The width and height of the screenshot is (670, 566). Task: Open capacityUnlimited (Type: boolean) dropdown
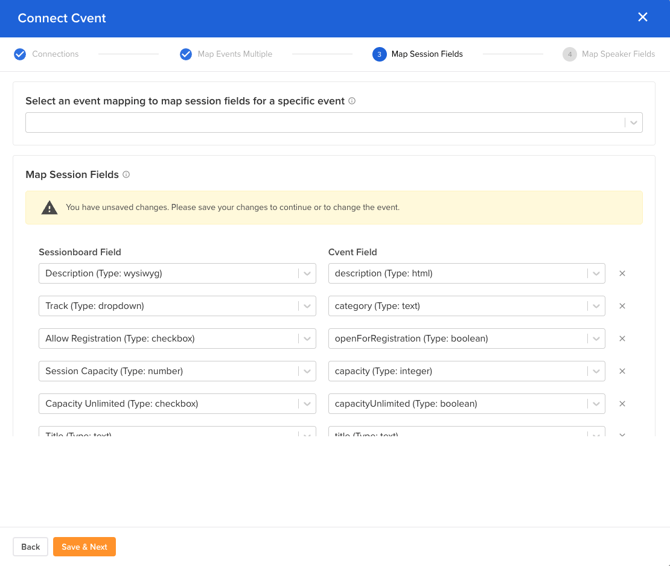(x=467, y=404)
